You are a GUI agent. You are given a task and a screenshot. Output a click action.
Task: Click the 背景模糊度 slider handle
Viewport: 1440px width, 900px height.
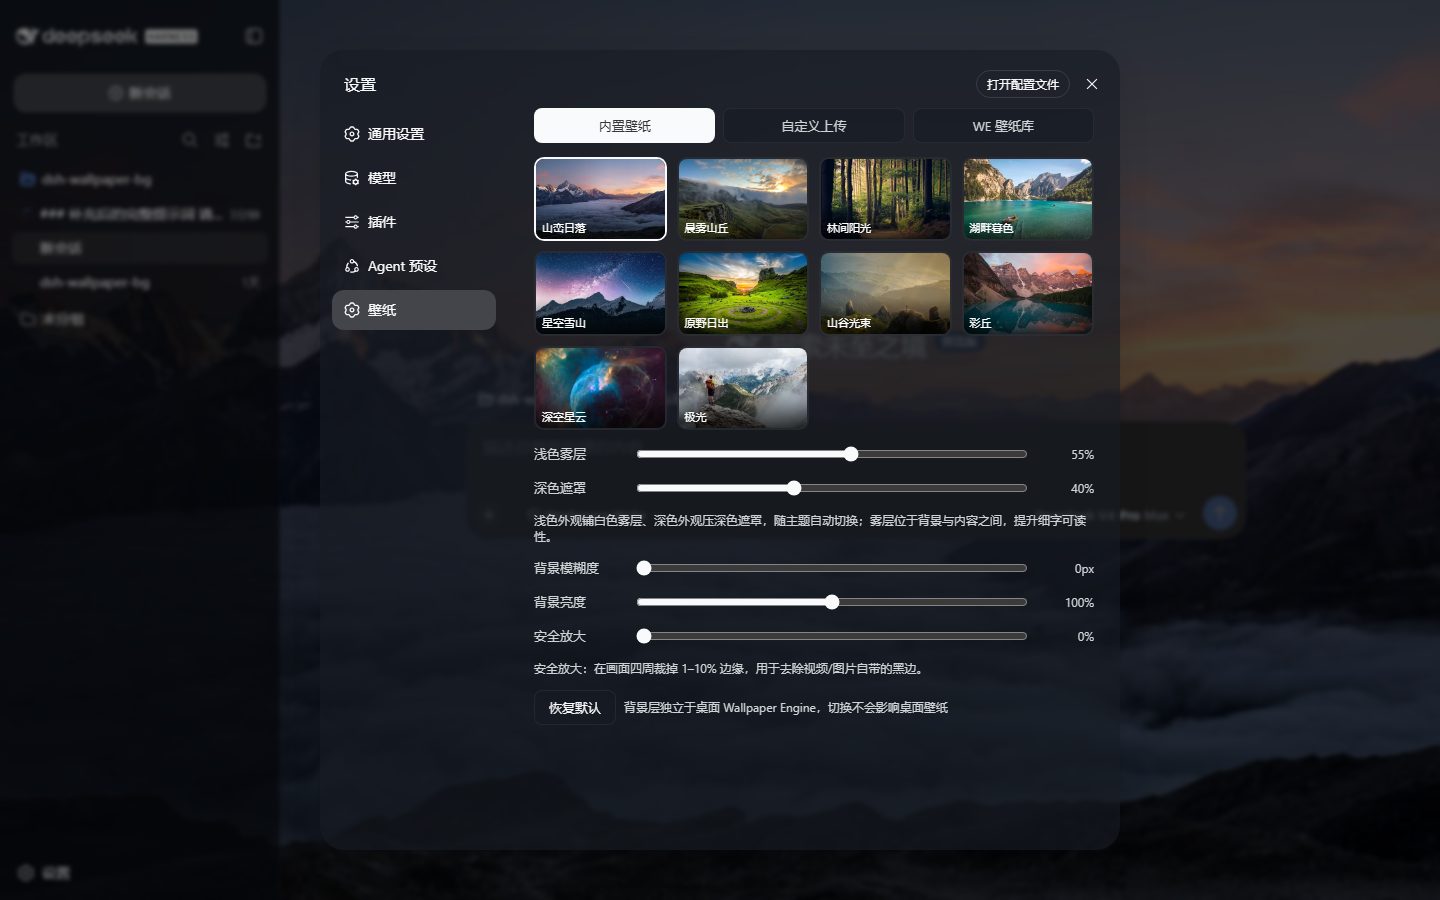(644, 568)
